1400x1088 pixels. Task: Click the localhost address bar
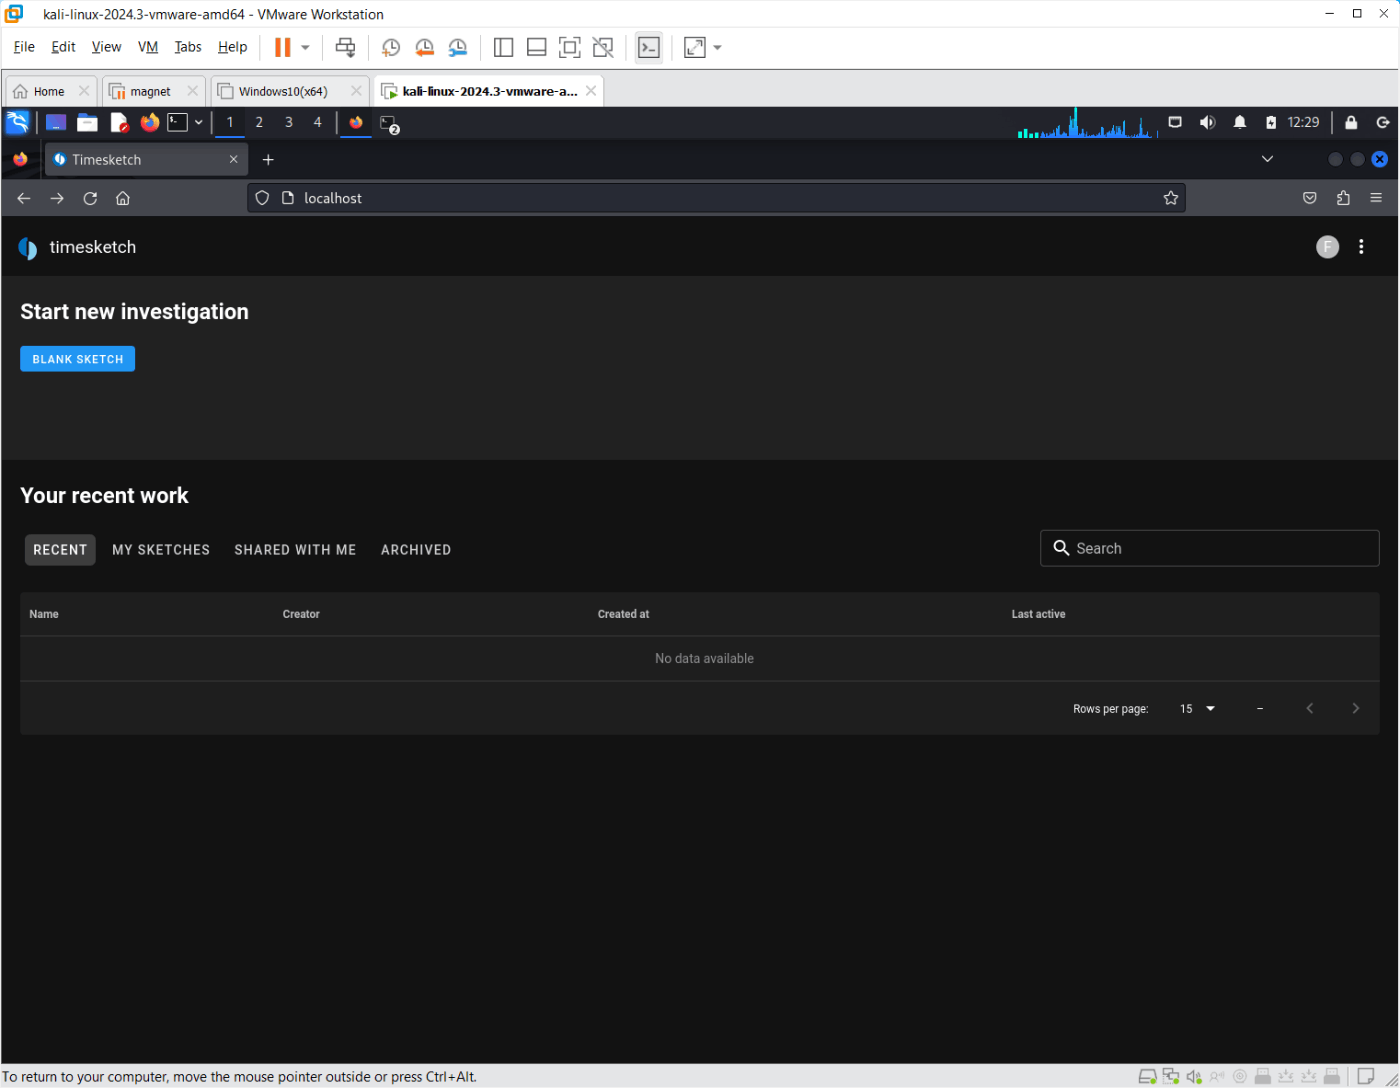[x=715, y=198]
